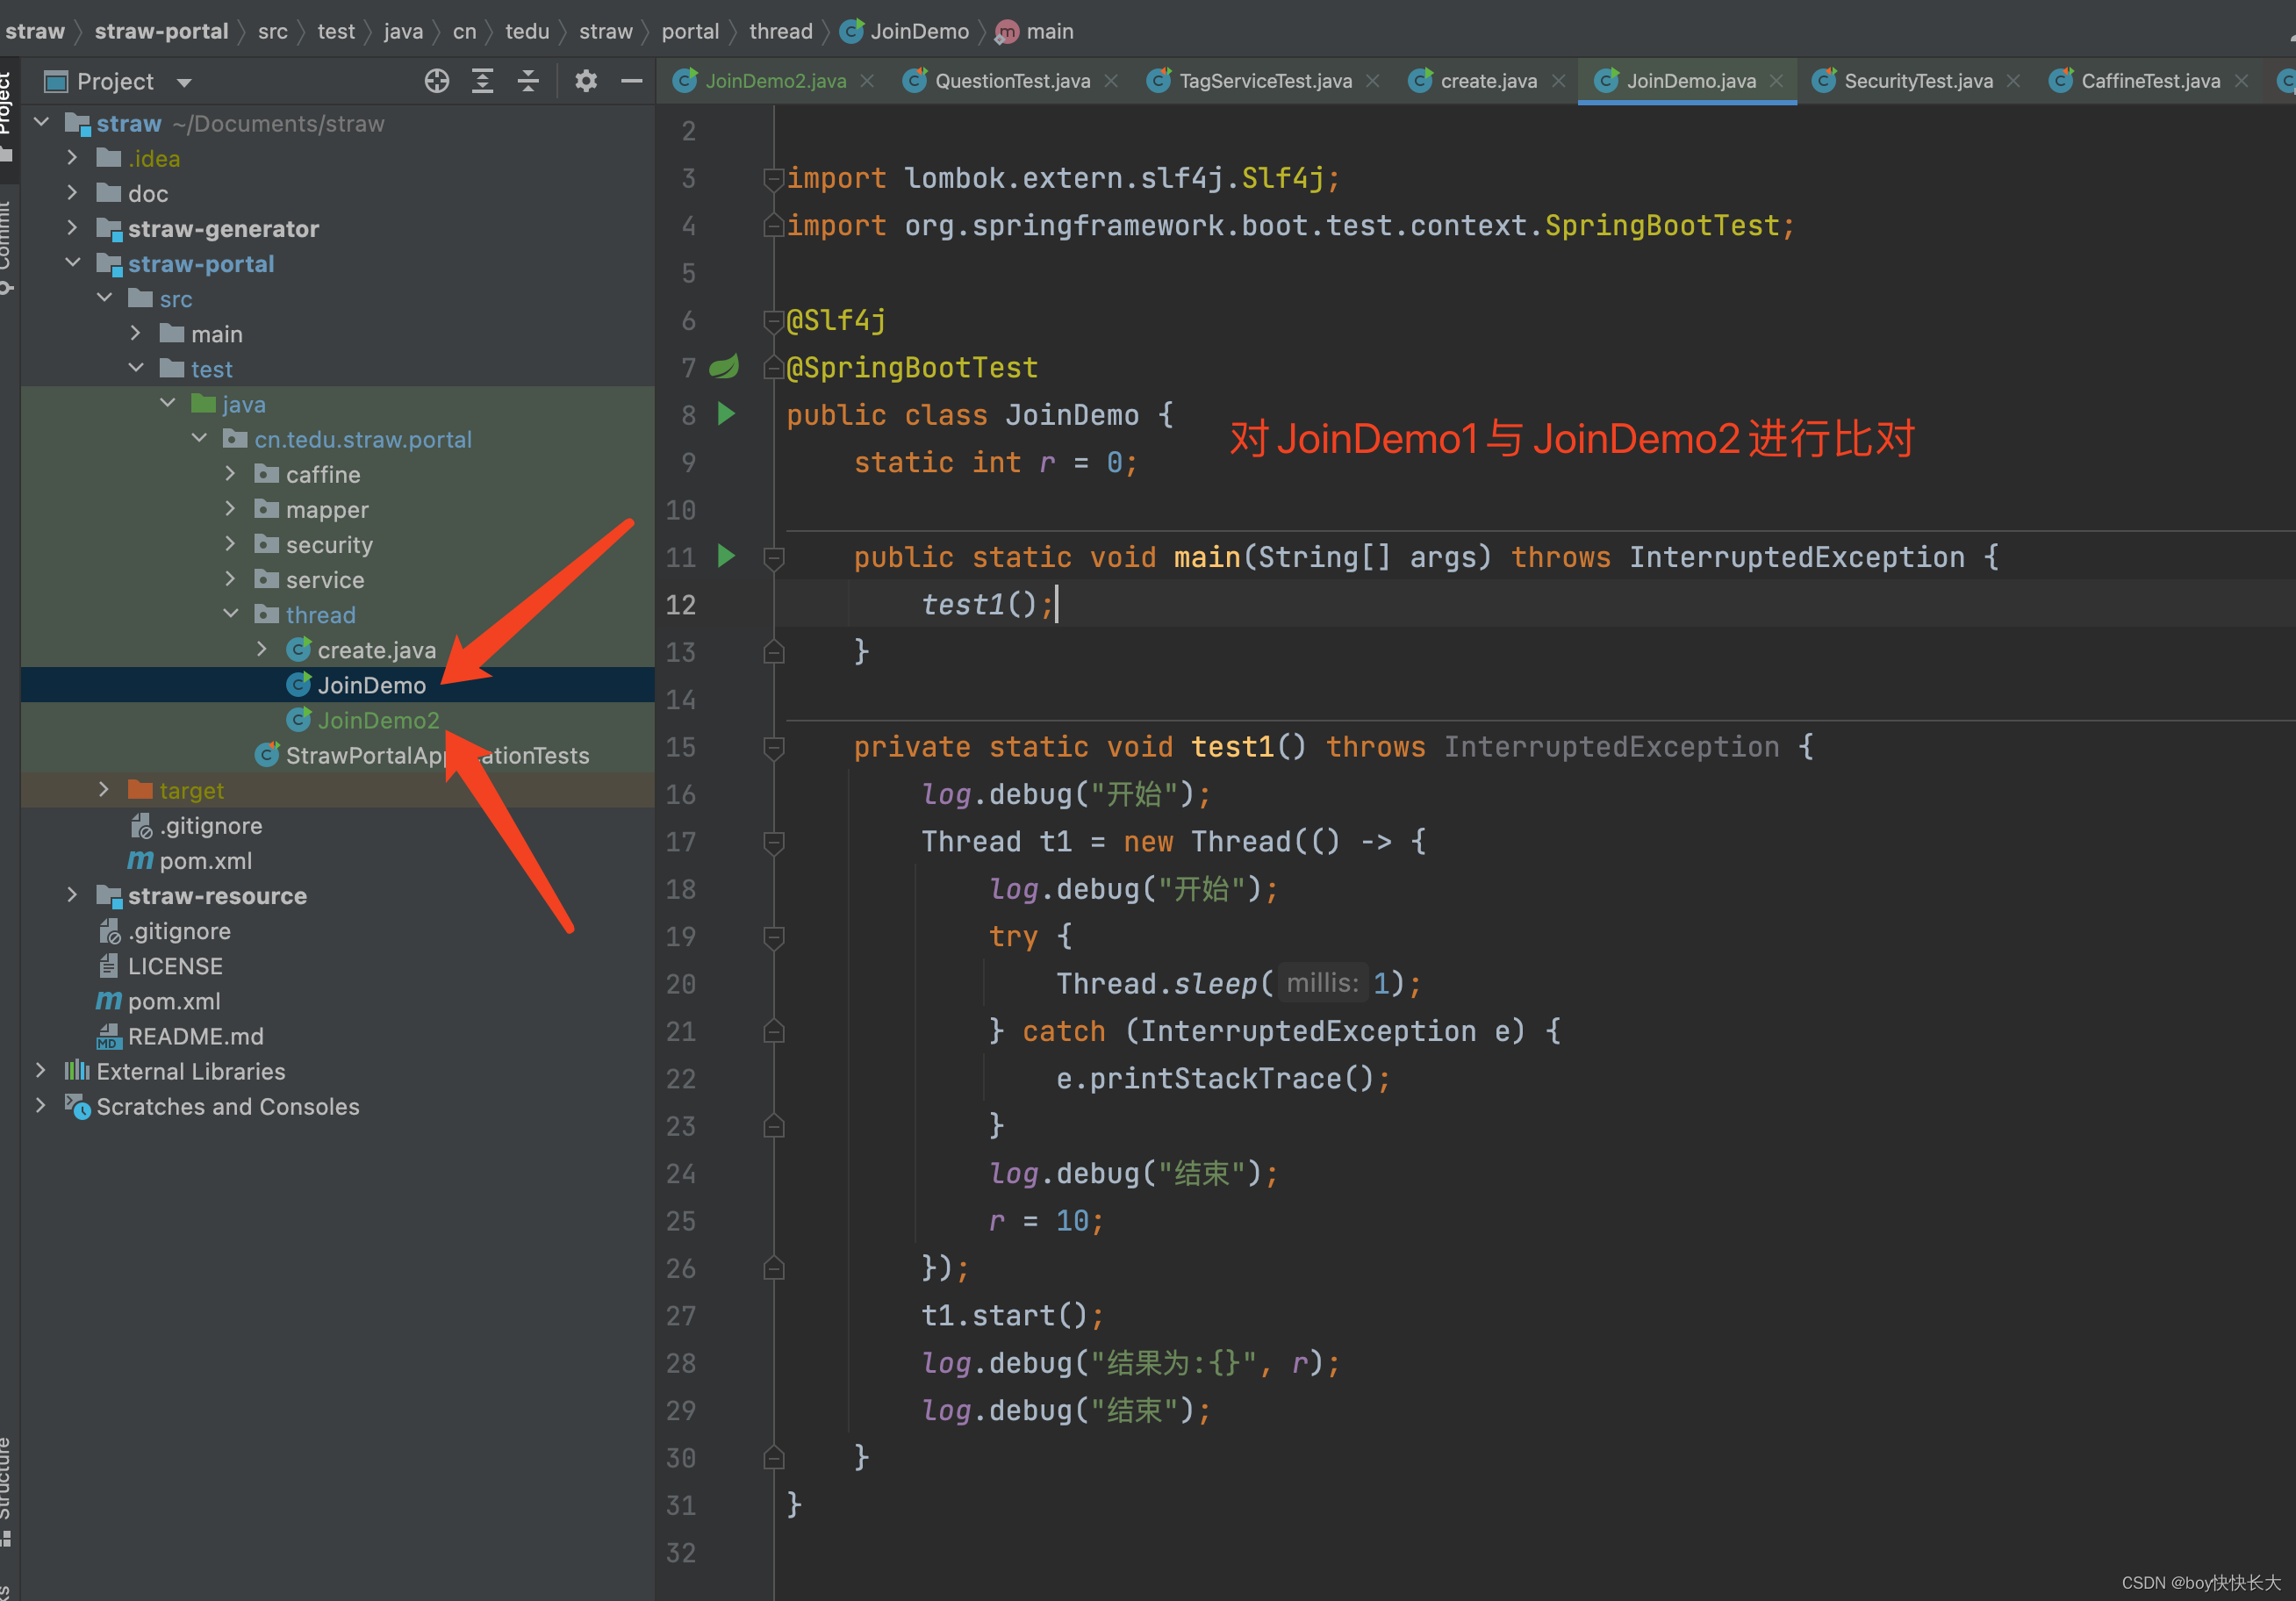The width and height of the screenshot is (2296, 1601).
Task: Expand the caffine package folder
Action: click(230, 474)
